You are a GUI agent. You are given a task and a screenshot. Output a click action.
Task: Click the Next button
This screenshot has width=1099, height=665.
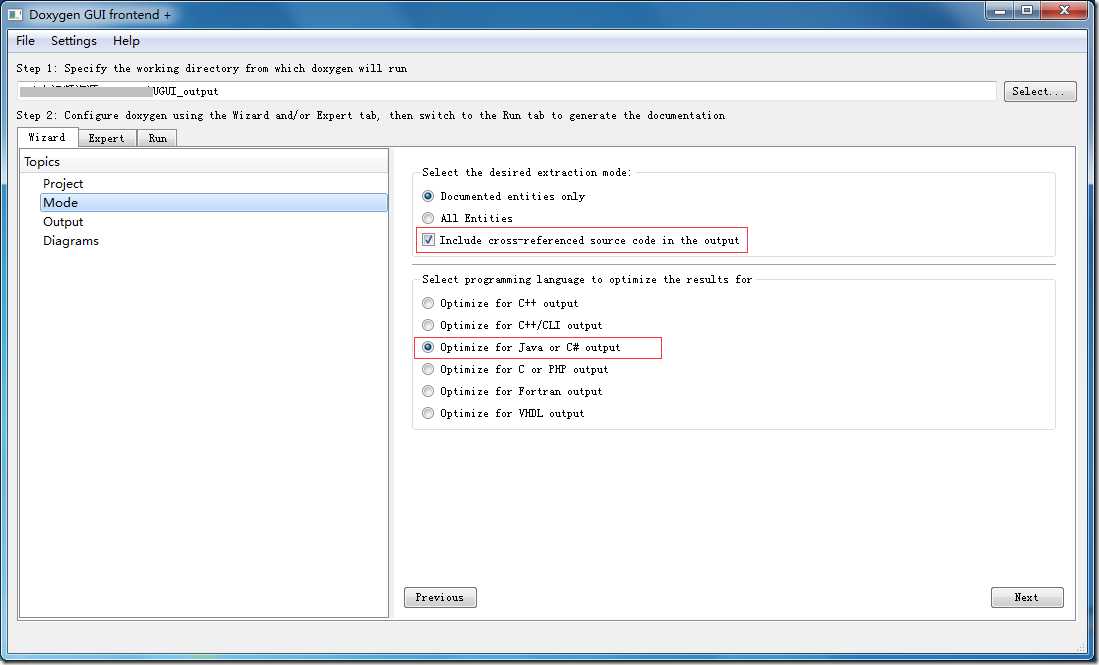(x=1027, y=597)
